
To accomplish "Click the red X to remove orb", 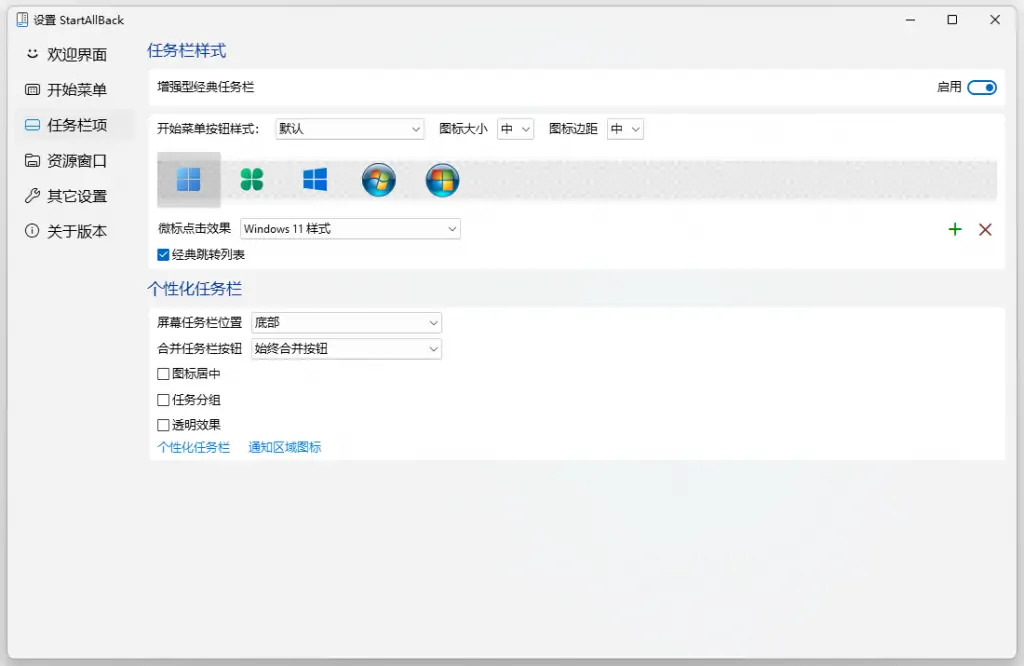I will [x=985, y=229].
